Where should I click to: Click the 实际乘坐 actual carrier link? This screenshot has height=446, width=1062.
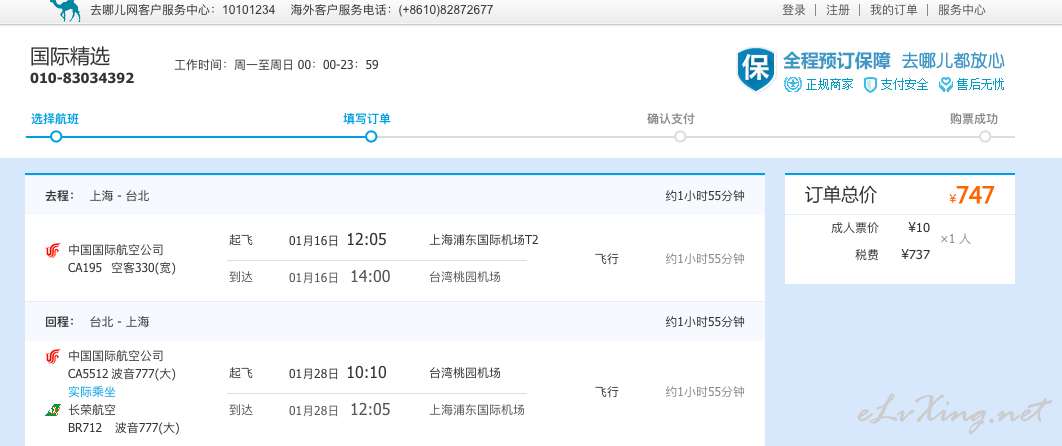pyautogui.click(x=92, y=392)
